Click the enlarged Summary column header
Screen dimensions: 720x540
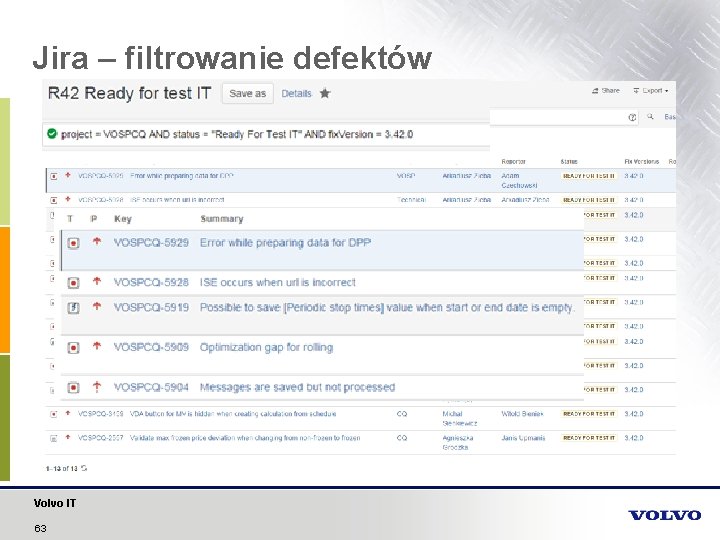(222, 219)
